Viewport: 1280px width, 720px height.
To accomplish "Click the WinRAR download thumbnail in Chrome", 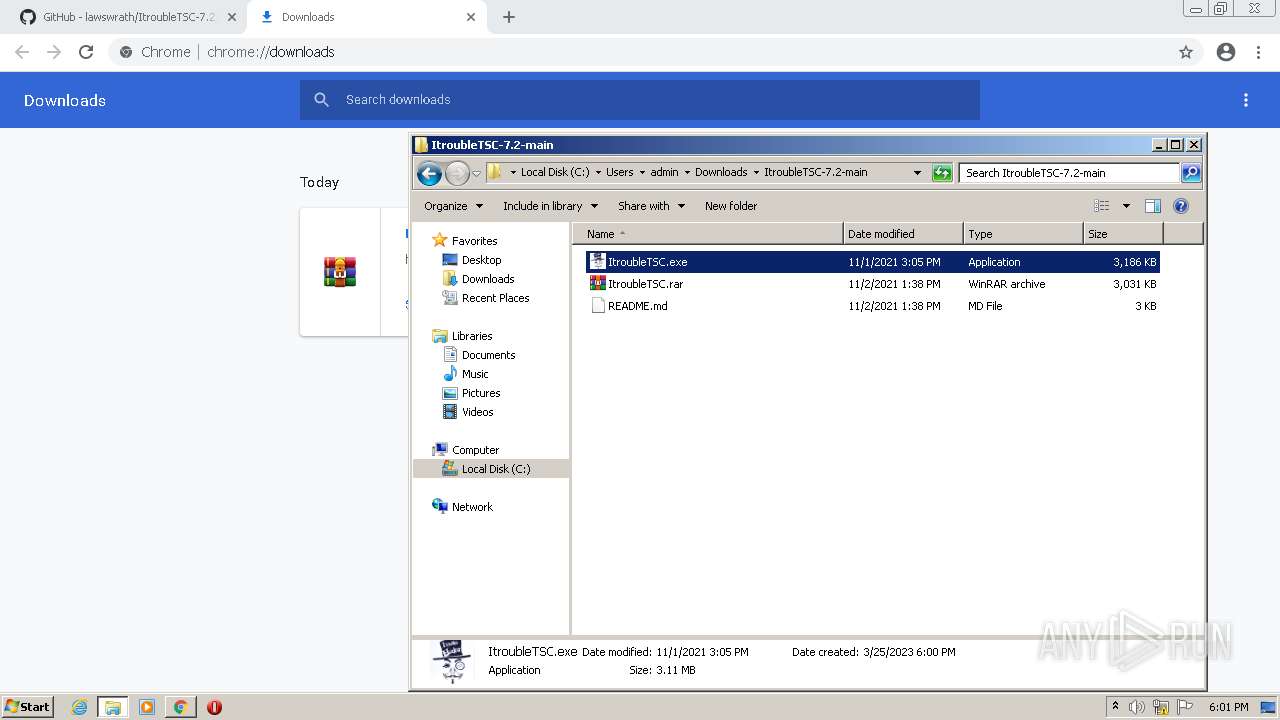I will point(340,272).
